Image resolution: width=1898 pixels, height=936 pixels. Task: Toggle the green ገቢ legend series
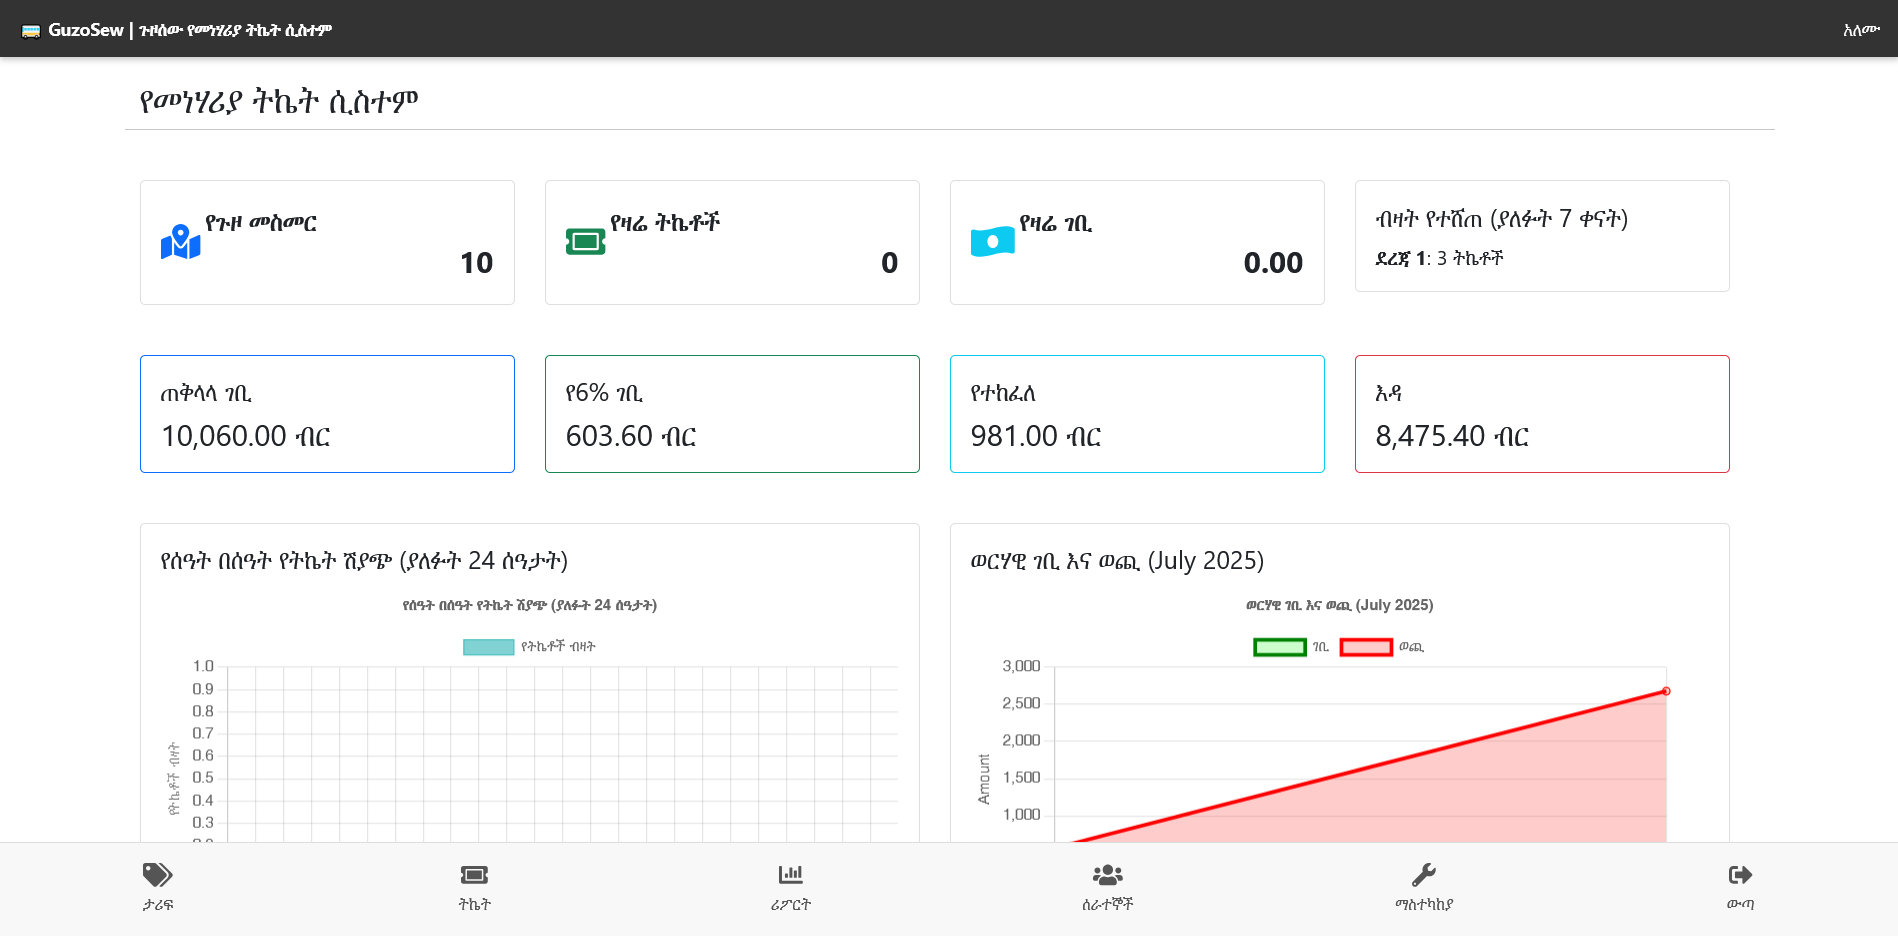tap(1291, 647)
